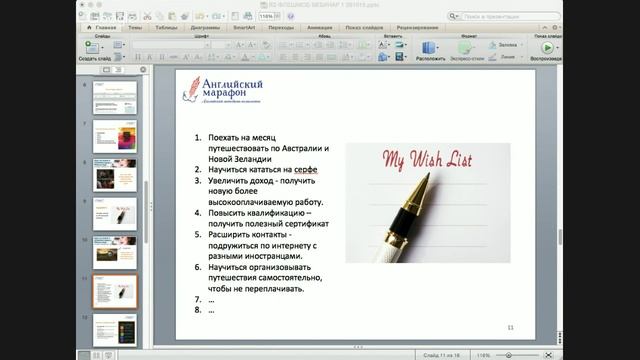Select slide 12 thumbnail
The height and width of the screenshot is (360, 640).
click(x=115, y=330)
